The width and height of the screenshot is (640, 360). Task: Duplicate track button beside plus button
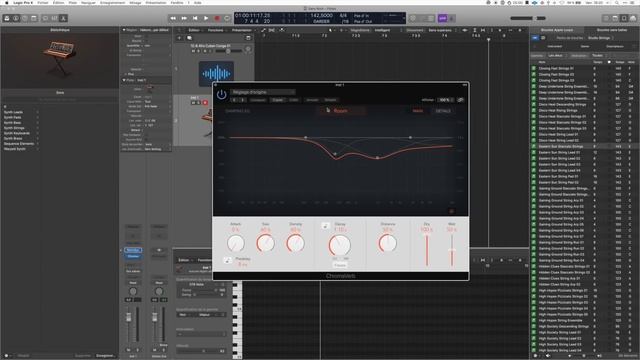coord(189,38)
